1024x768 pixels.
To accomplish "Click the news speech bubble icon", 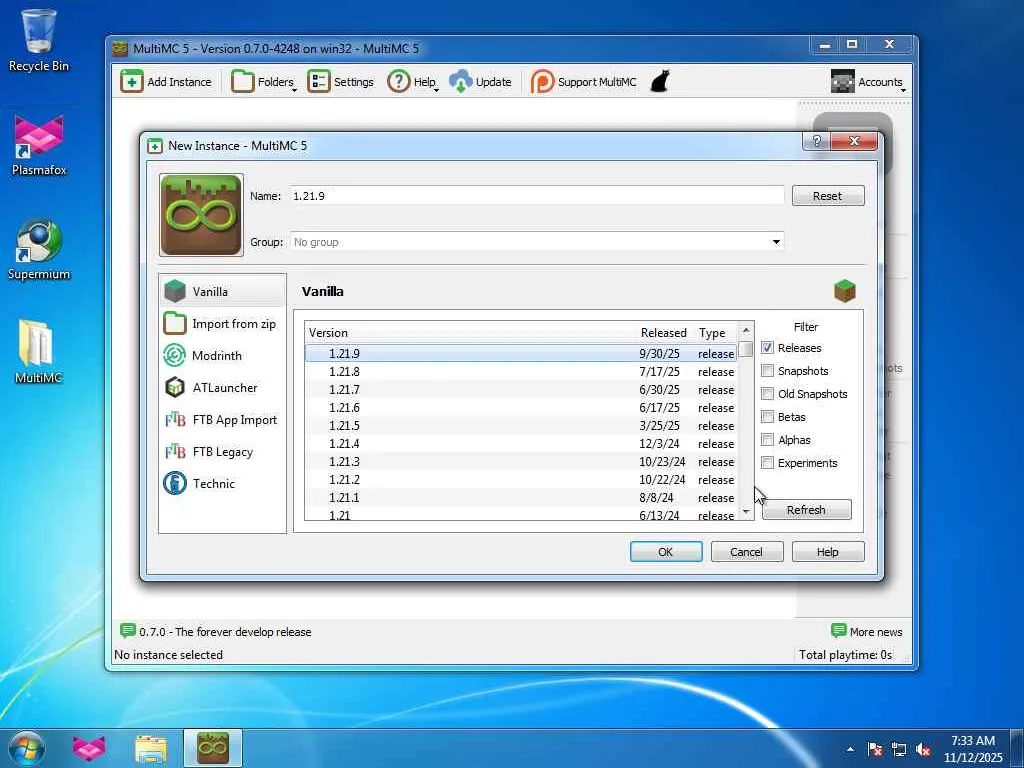I will point(127,631).
